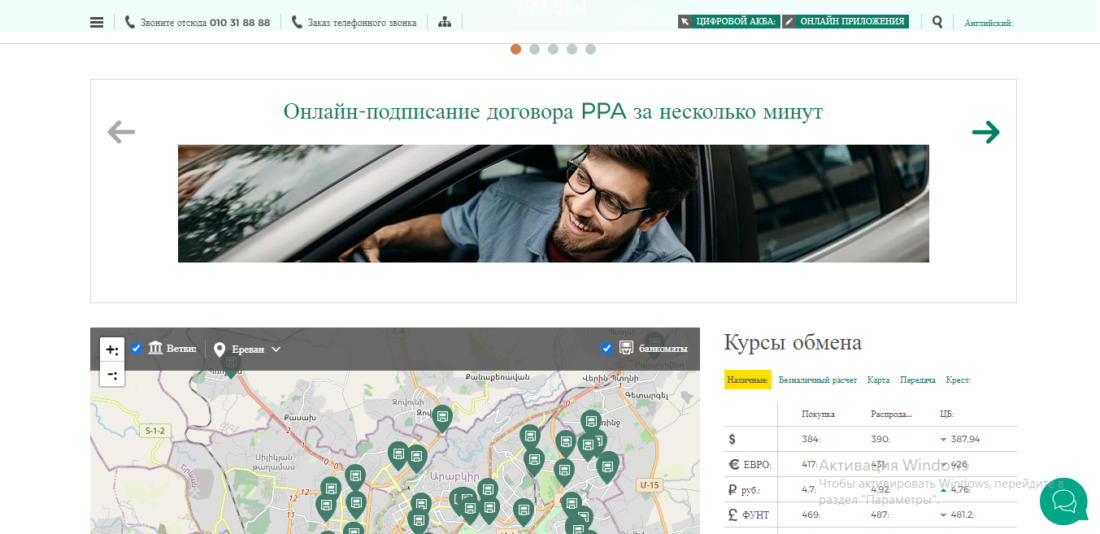Click the ruble sign currency icon

(733, 490)
